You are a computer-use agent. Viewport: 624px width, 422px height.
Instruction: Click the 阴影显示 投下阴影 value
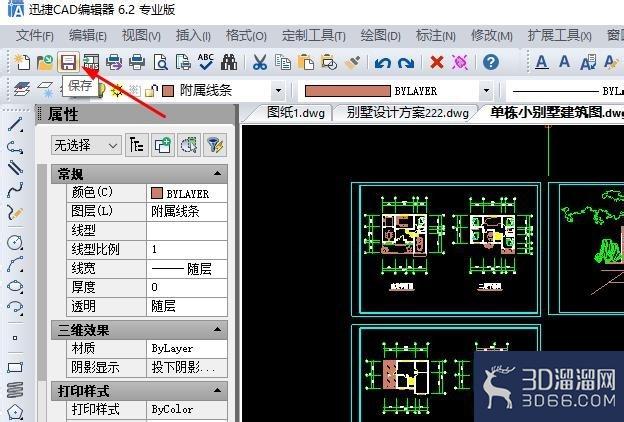tap(187, 367)
